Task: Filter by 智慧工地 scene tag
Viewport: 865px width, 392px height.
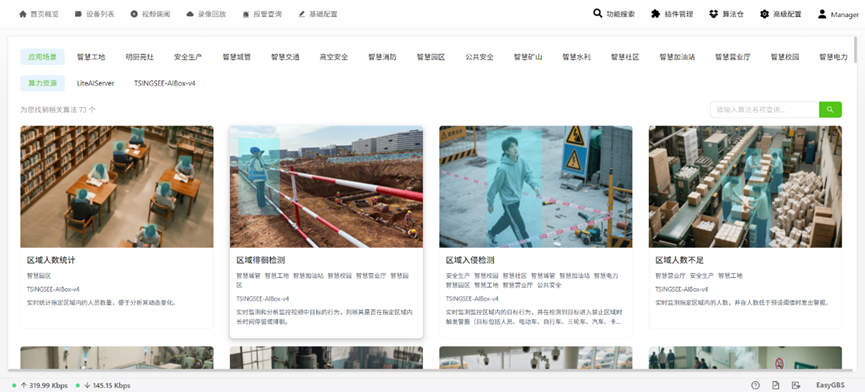Action: (x=91, y=57)
